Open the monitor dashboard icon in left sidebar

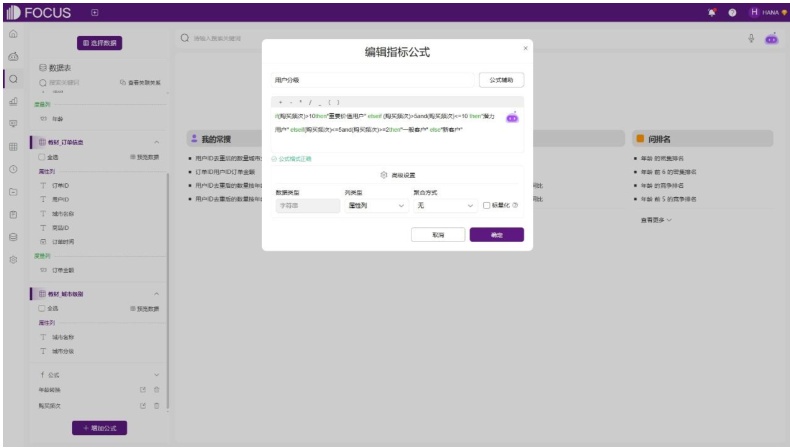(13, 124)
